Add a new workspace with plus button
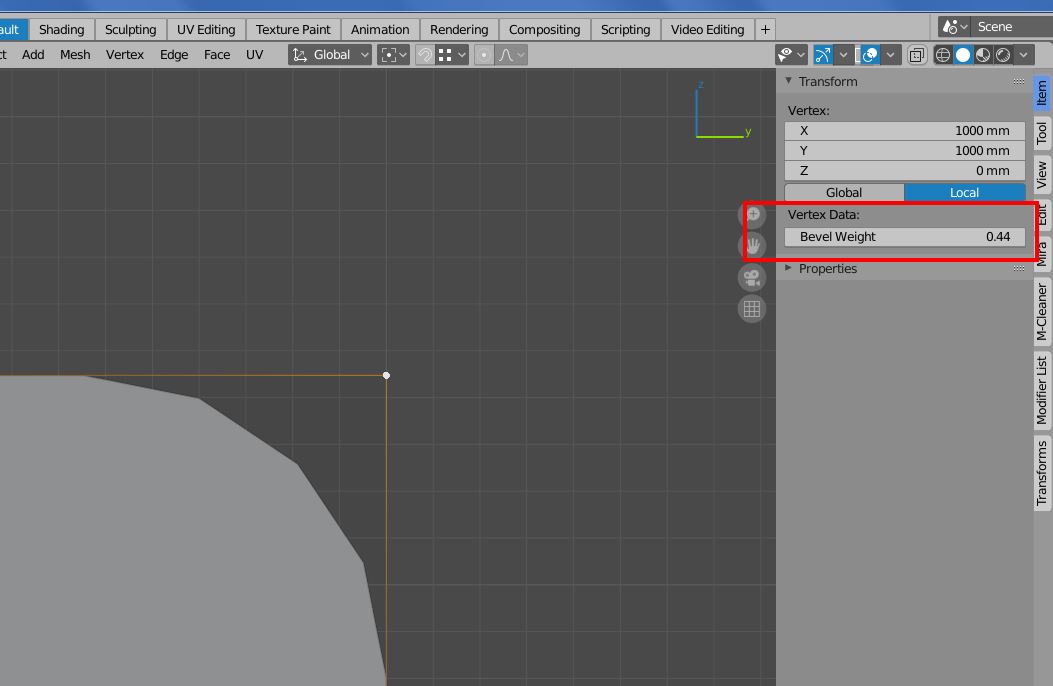The height and width of the screenshot is (686, 1053). pyautogui.click(x=765, y=30)
